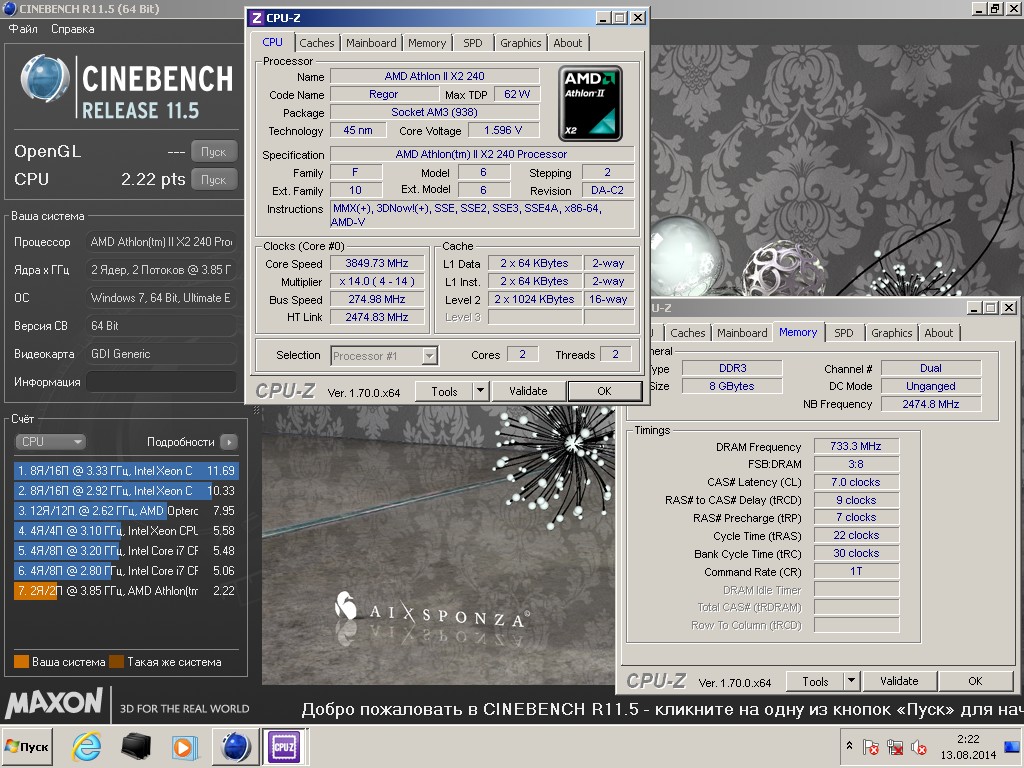Select ranking entry 7 AMD Athlon 2.22
The width and height of the screenshot is (1024, 768).
click(x=125, y=590)
